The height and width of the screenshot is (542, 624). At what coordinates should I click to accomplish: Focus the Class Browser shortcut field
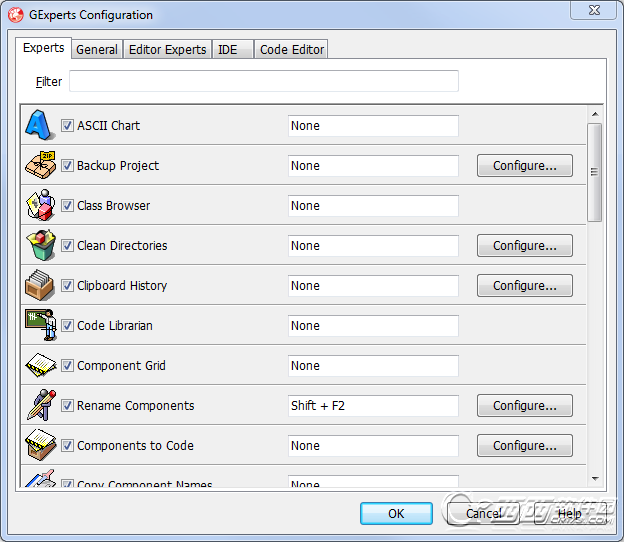[373, 206]
